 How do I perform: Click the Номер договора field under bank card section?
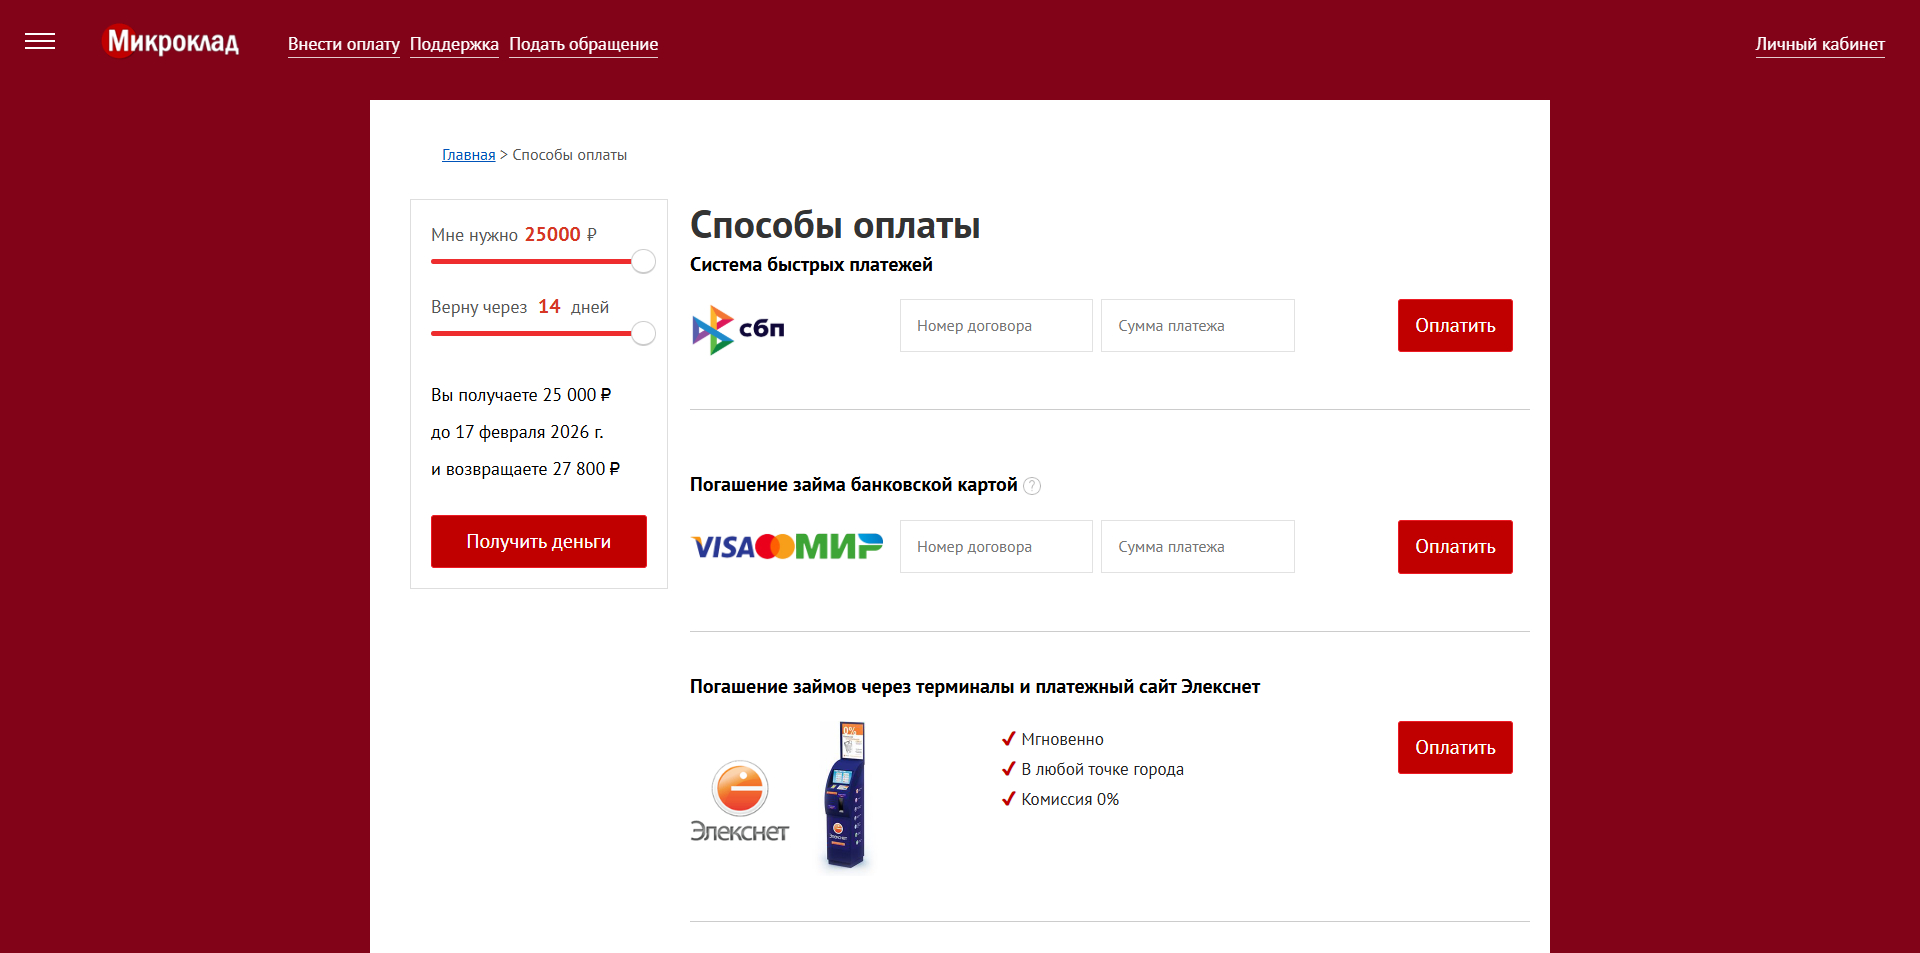click(x=995, y=546)
